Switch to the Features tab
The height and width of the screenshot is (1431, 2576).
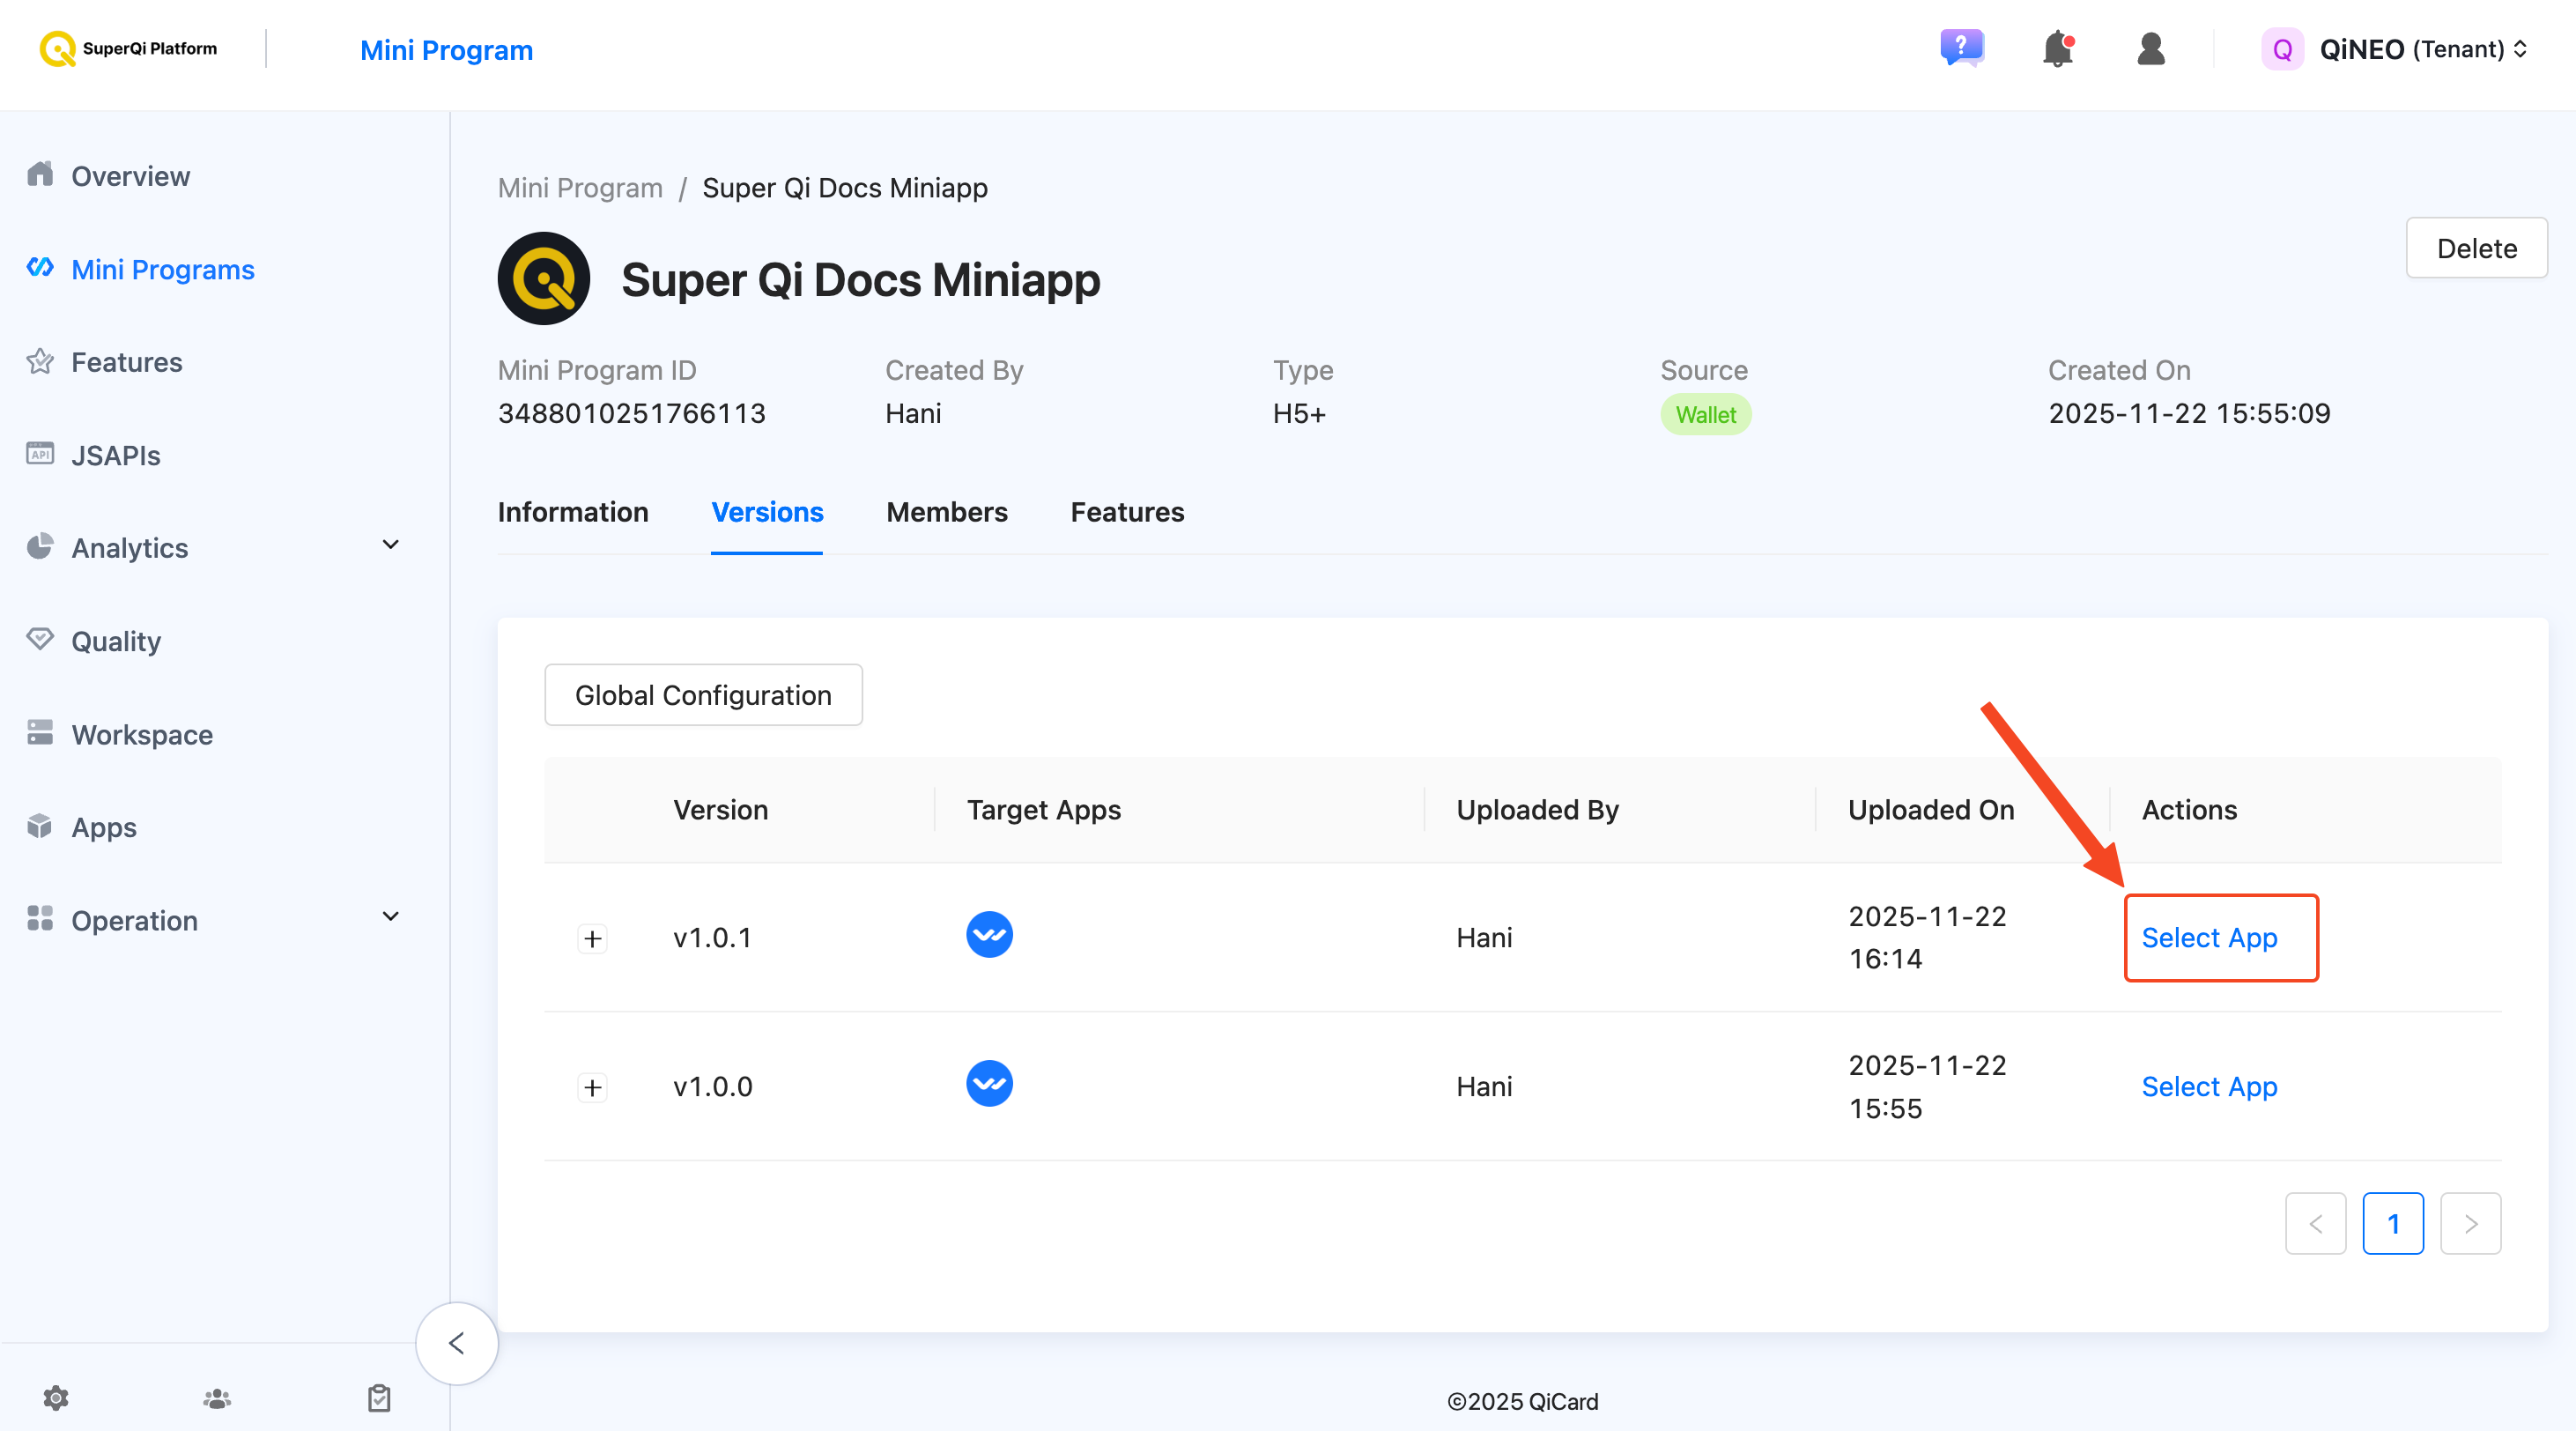point(1127,512)
